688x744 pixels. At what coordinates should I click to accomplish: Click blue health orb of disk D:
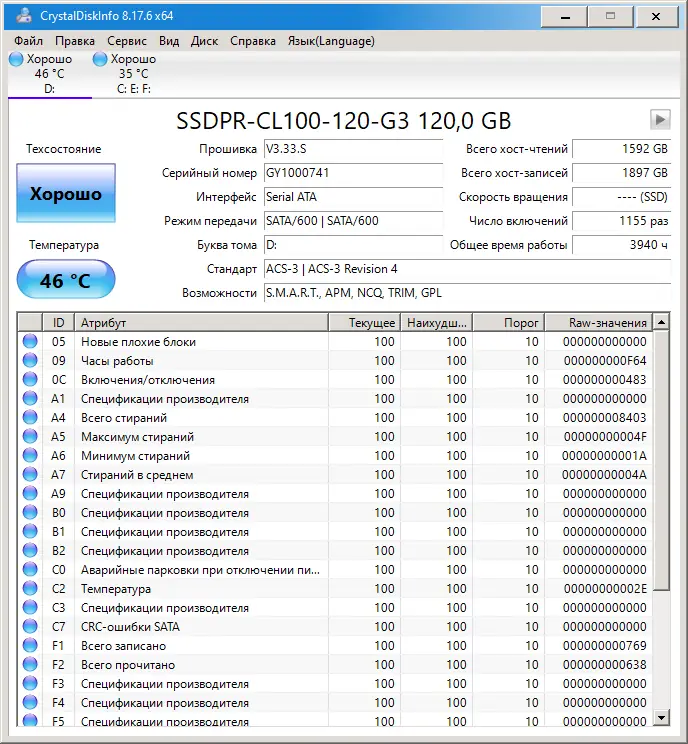pyautogui.click(x=16, y=59)
